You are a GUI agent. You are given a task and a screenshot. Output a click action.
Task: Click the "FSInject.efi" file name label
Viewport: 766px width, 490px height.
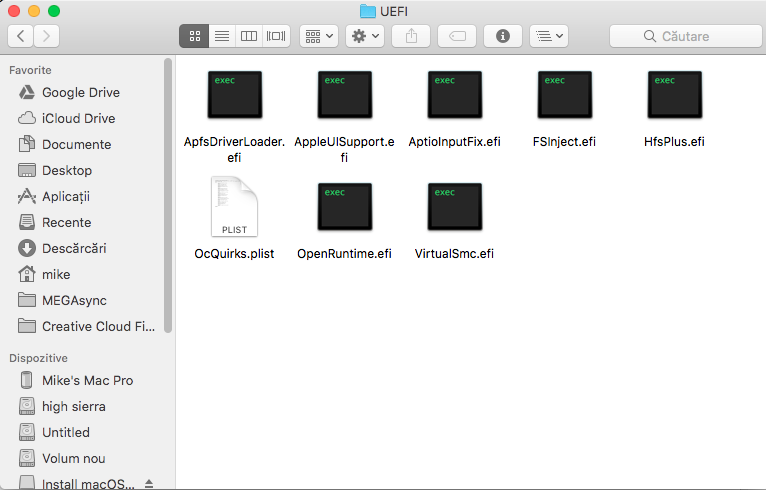pyautogui.click(x=564, y=142)
